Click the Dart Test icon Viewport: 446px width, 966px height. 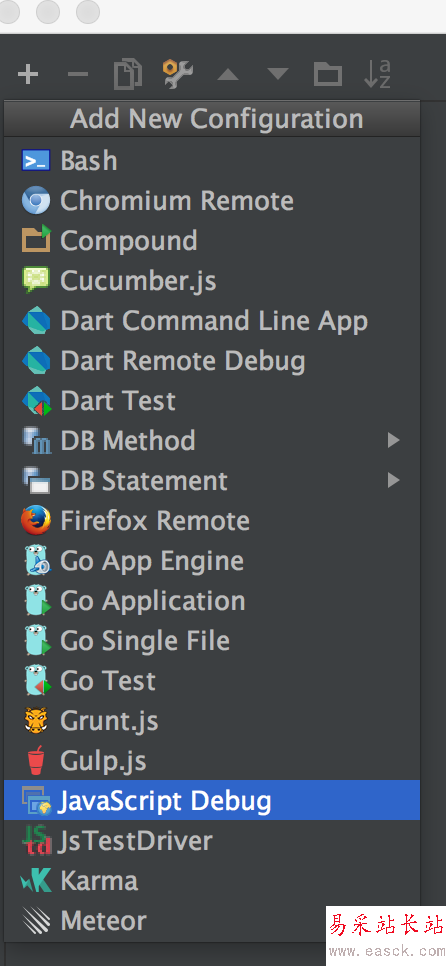pos(36,400)
